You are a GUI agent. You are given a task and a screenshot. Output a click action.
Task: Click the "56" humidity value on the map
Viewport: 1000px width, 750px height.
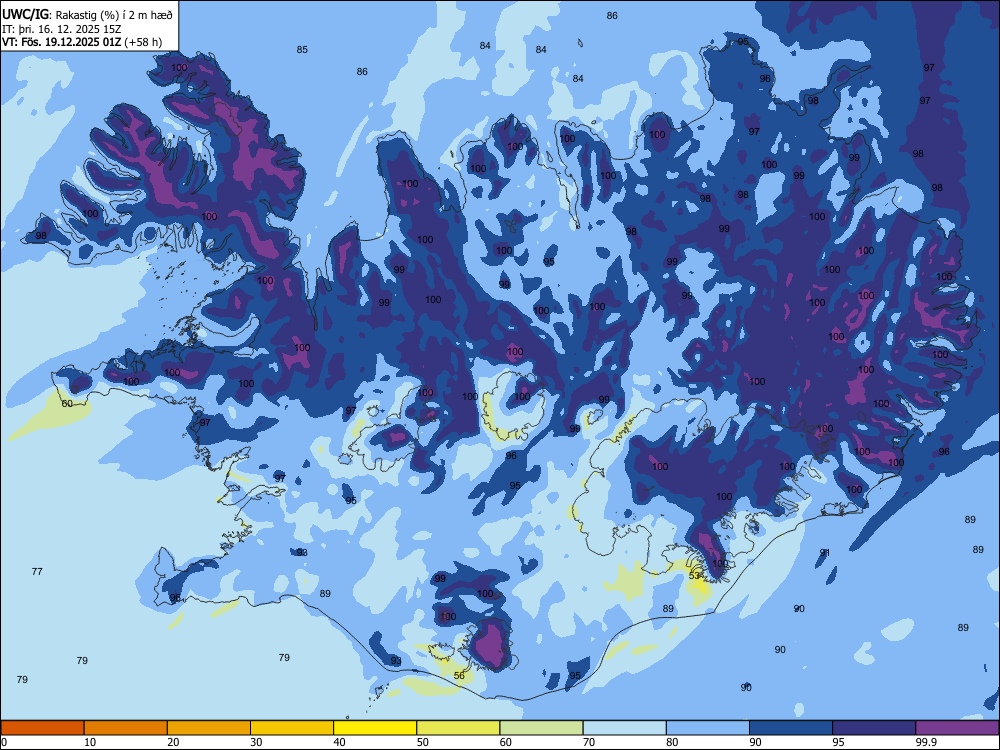tap(459, 675)
